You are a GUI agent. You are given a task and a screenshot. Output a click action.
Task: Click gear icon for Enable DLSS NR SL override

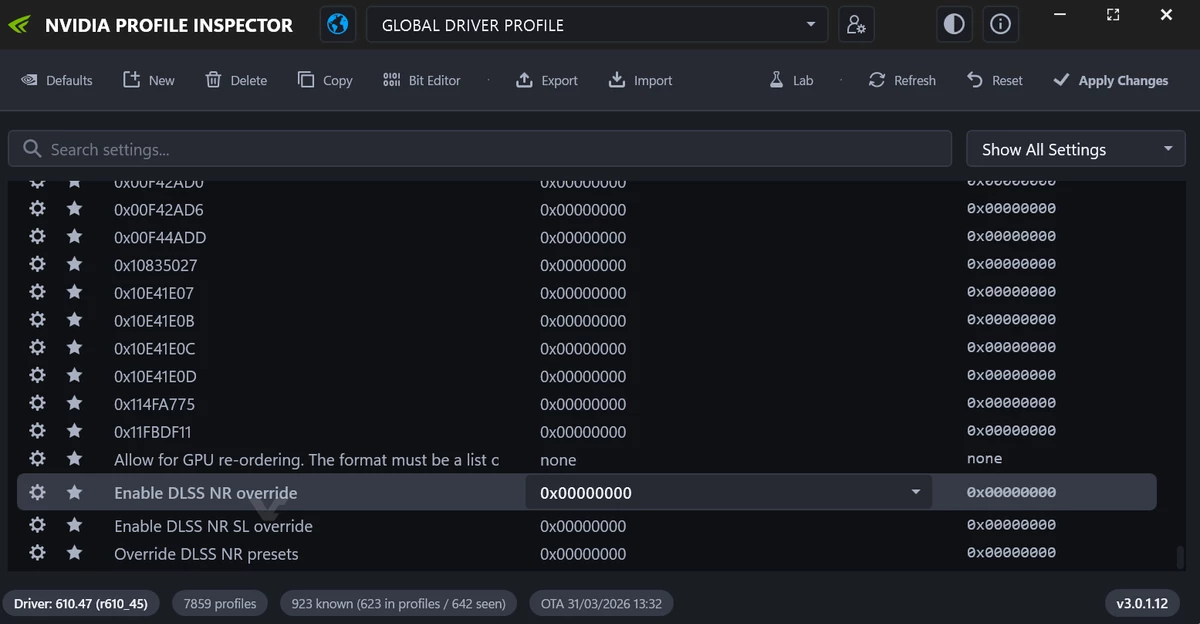37,525
